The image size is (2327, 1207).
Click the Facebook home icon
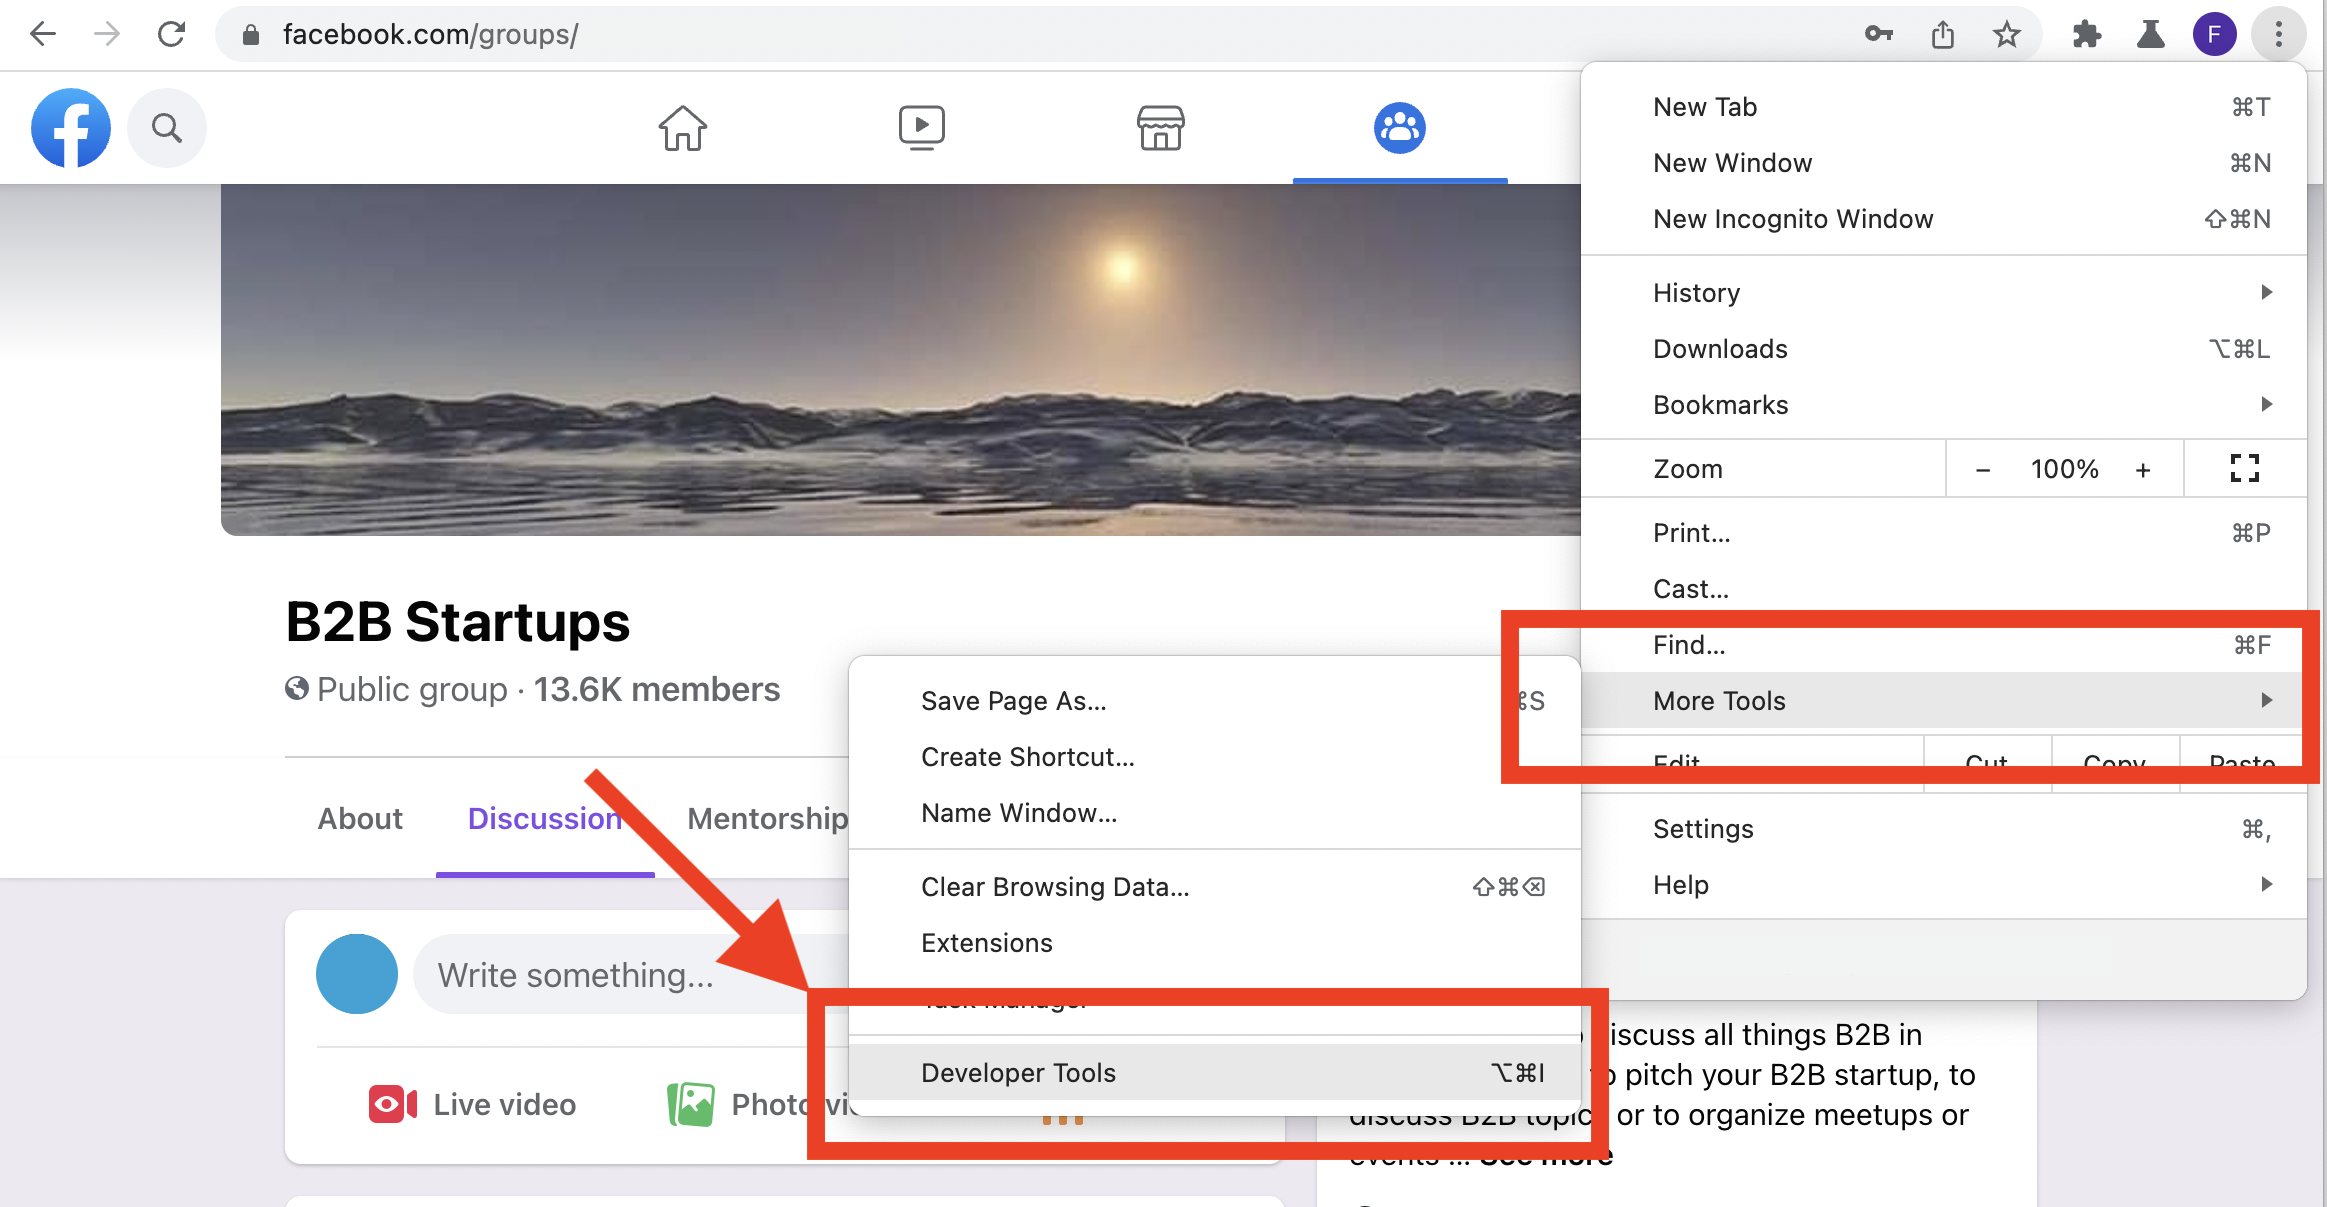pyautogui.click(x=682, y=128)
